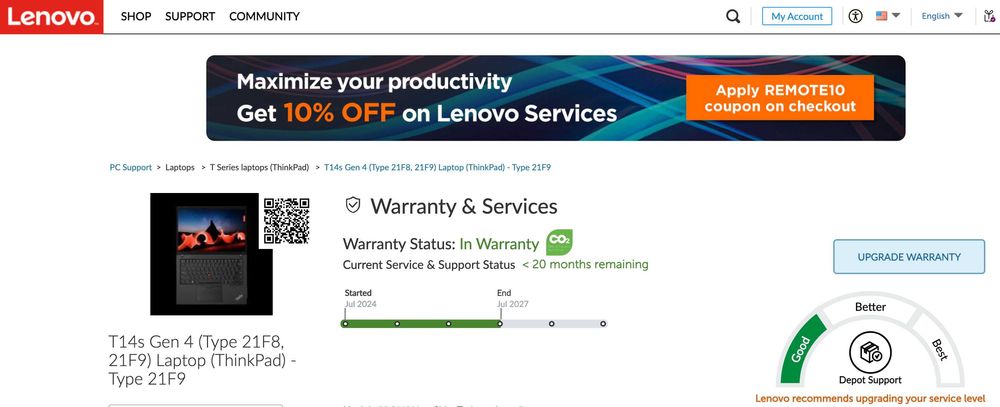Open the COMMUNITY menu
The width and height of the screenshot is (1000, 407).
click(x=264, y=16)
